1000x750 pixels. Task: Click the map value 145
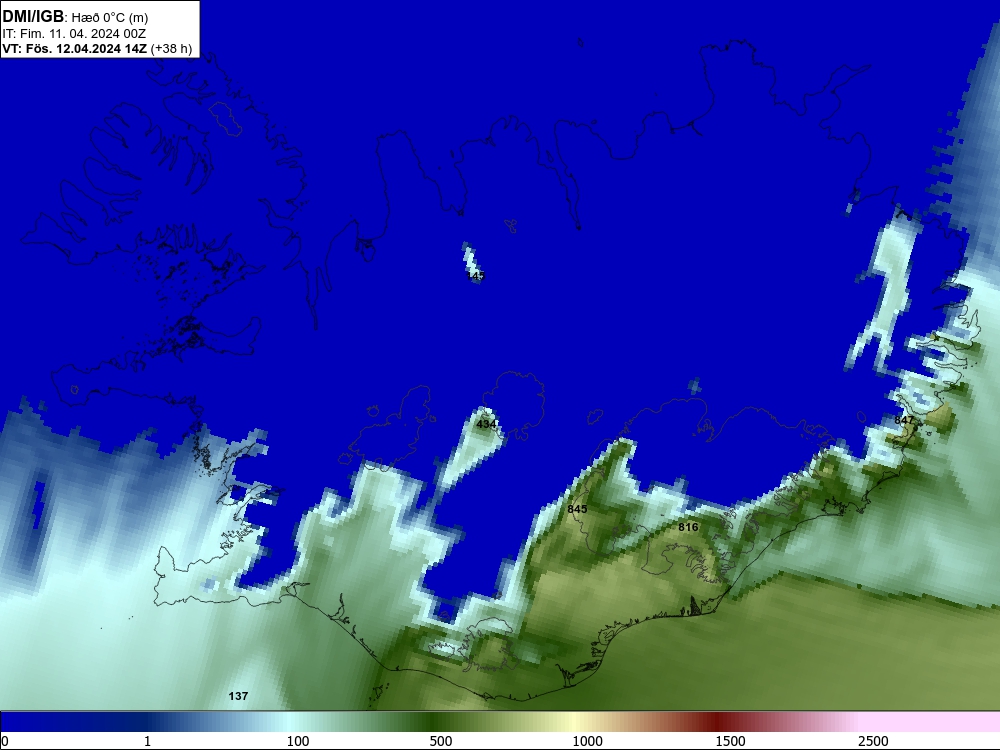(476, 276)
